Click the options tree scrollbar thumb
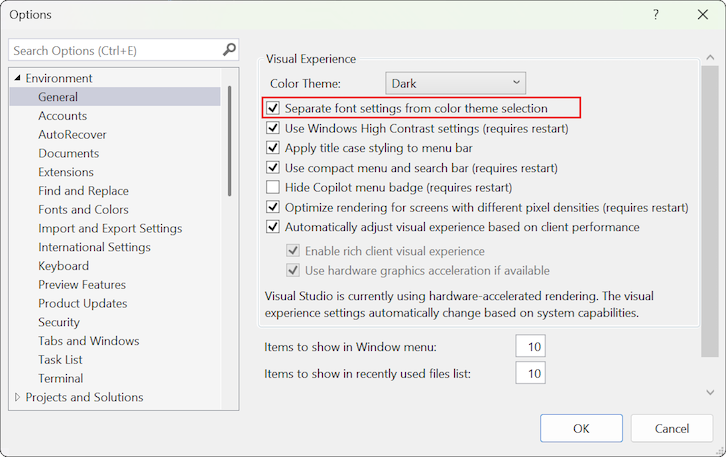726x457 pixels. point(230,141)
